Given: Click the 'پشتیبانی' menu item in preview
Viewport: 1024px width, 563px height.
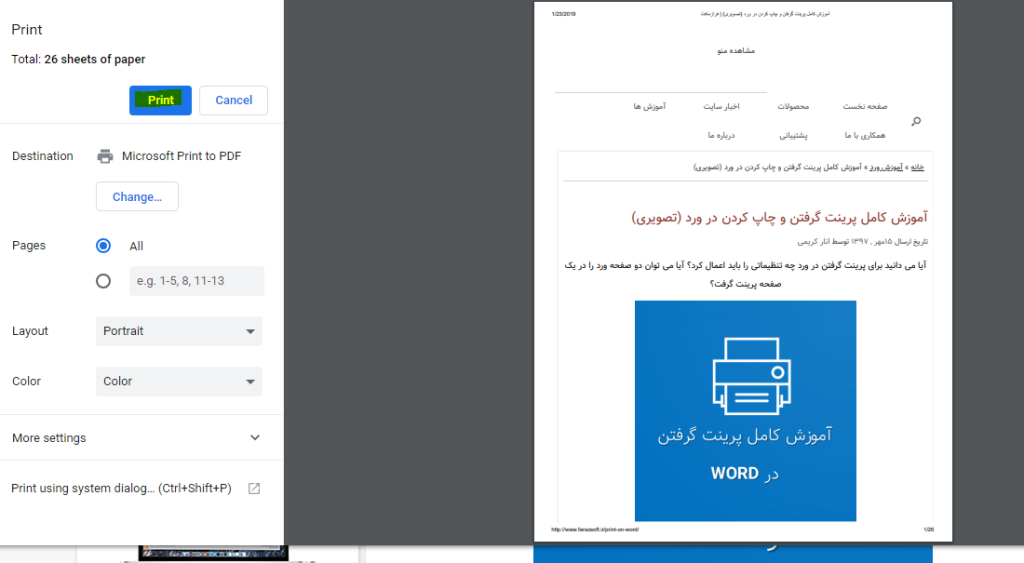Looking at the screenshot, I should [793, 135].
